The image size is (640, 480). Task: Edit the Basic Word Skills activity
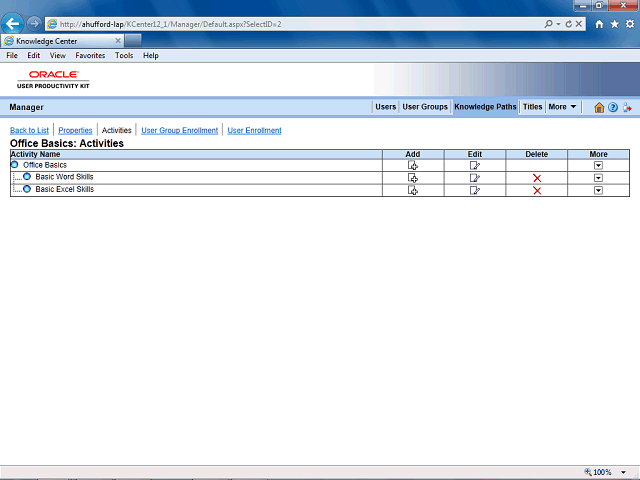pyautogui.click(x=475, y=178)
